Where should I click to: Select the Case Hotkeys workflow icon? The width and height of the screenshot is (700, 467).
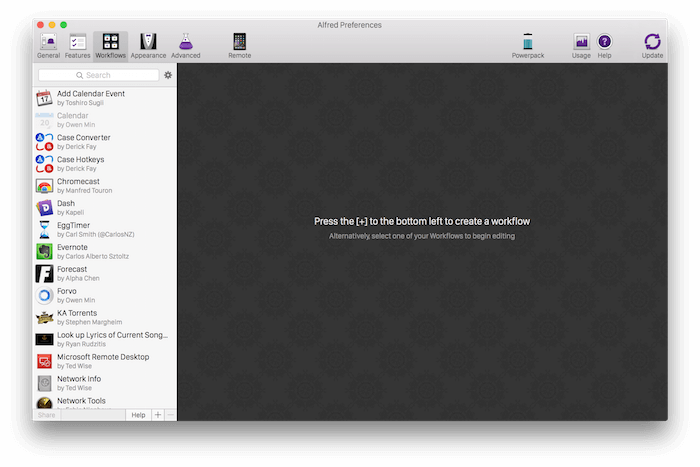(x=44, y=163)
